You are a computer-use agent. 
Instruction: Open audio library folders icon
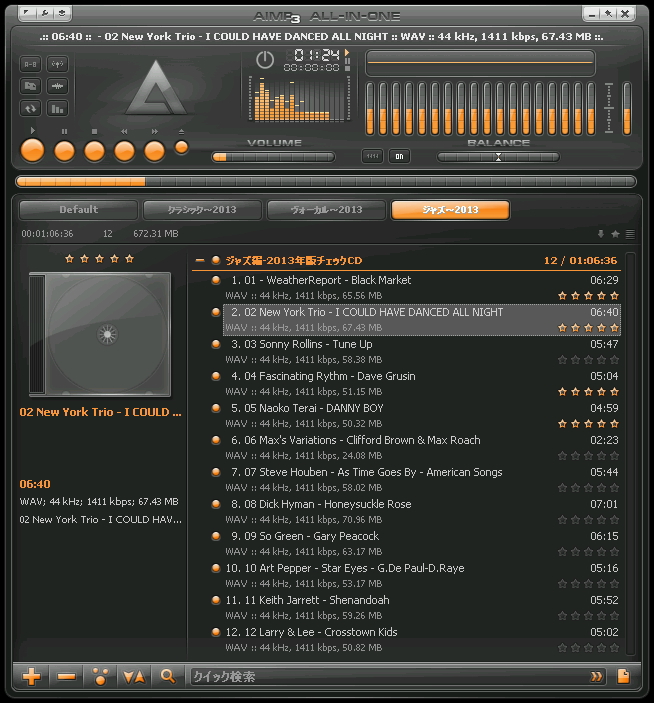(30, 86)
